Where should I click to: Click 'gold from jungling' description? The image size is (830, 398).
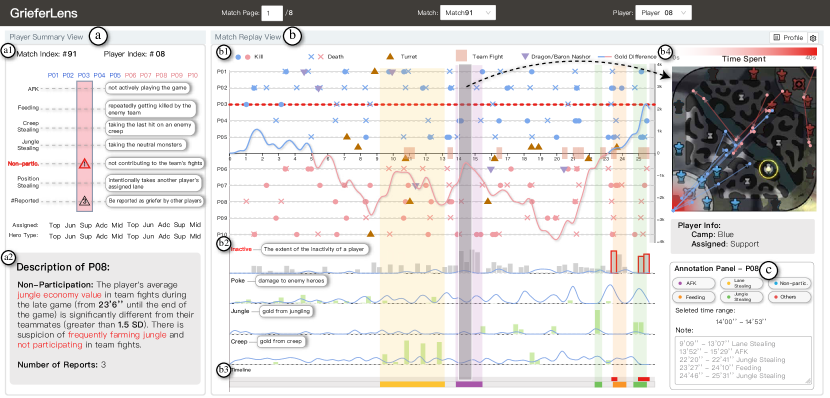(x=285, y=312)
